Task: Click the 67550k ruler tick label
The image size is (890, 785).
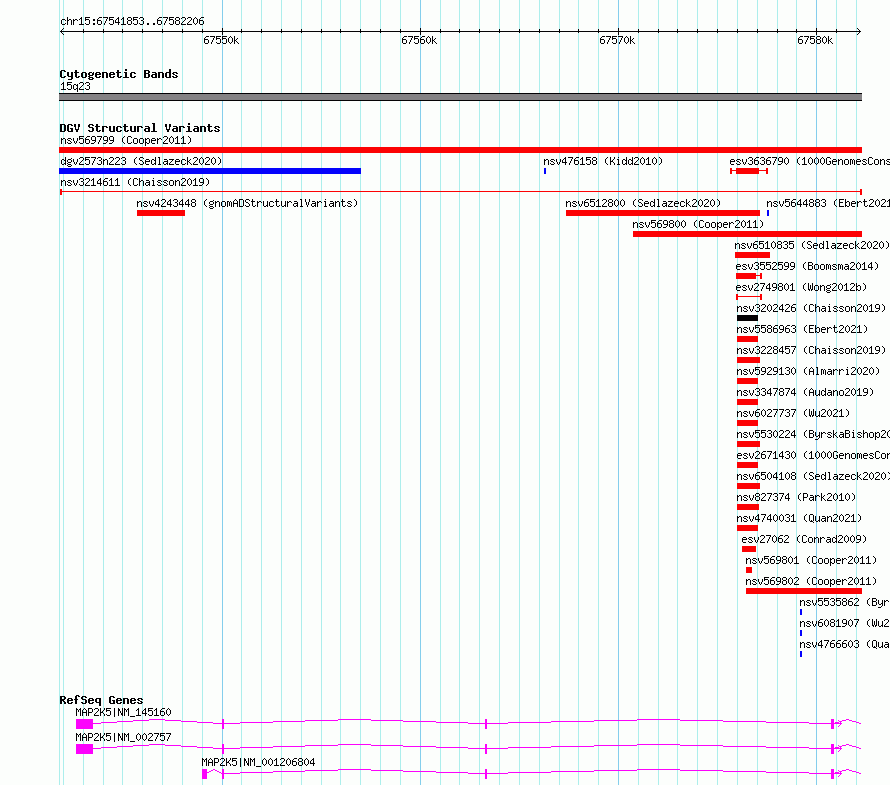Action: [x=221, y=40]
